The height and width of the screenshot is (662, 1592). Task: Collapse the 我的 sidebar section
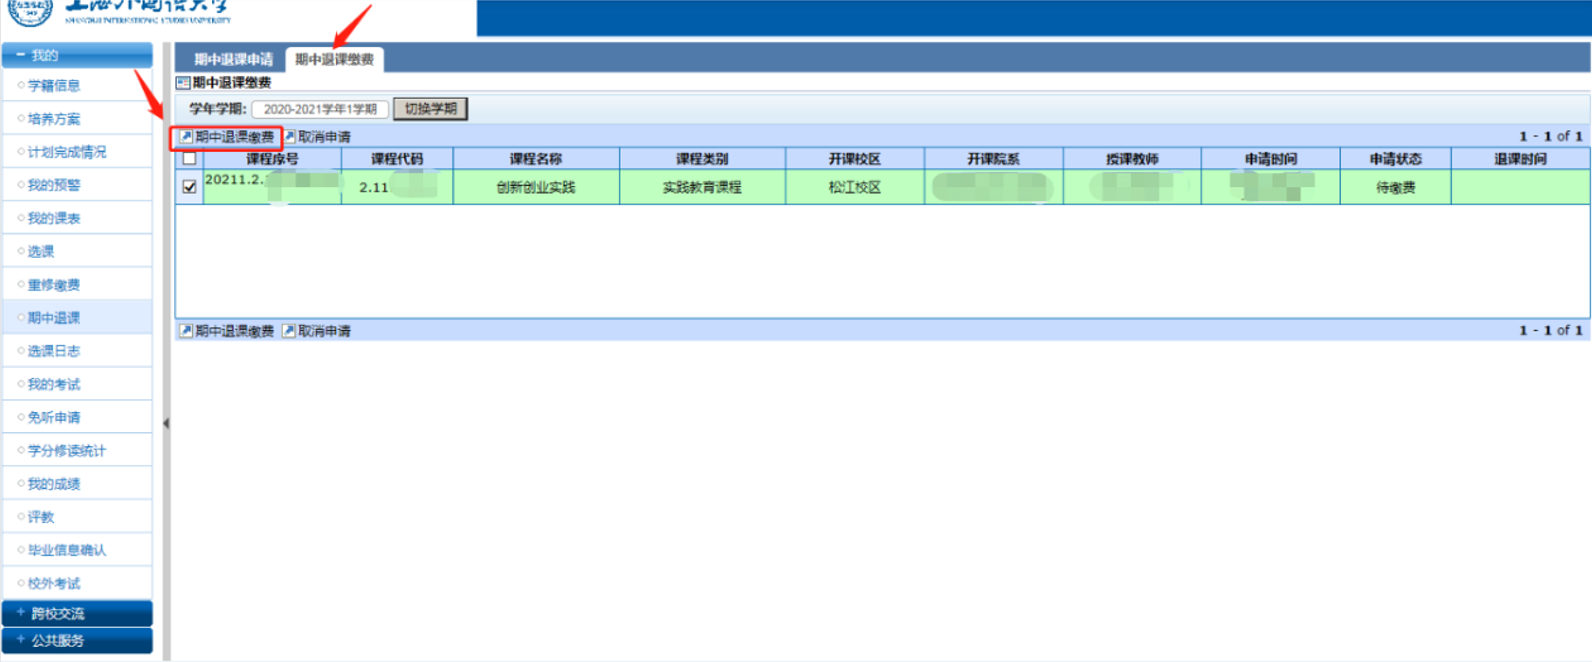21,55
